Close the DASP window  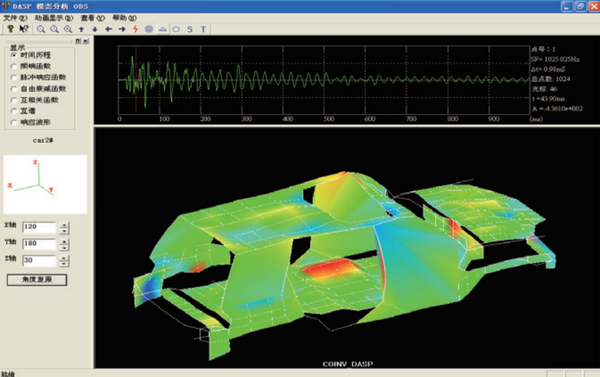(594, 6)
